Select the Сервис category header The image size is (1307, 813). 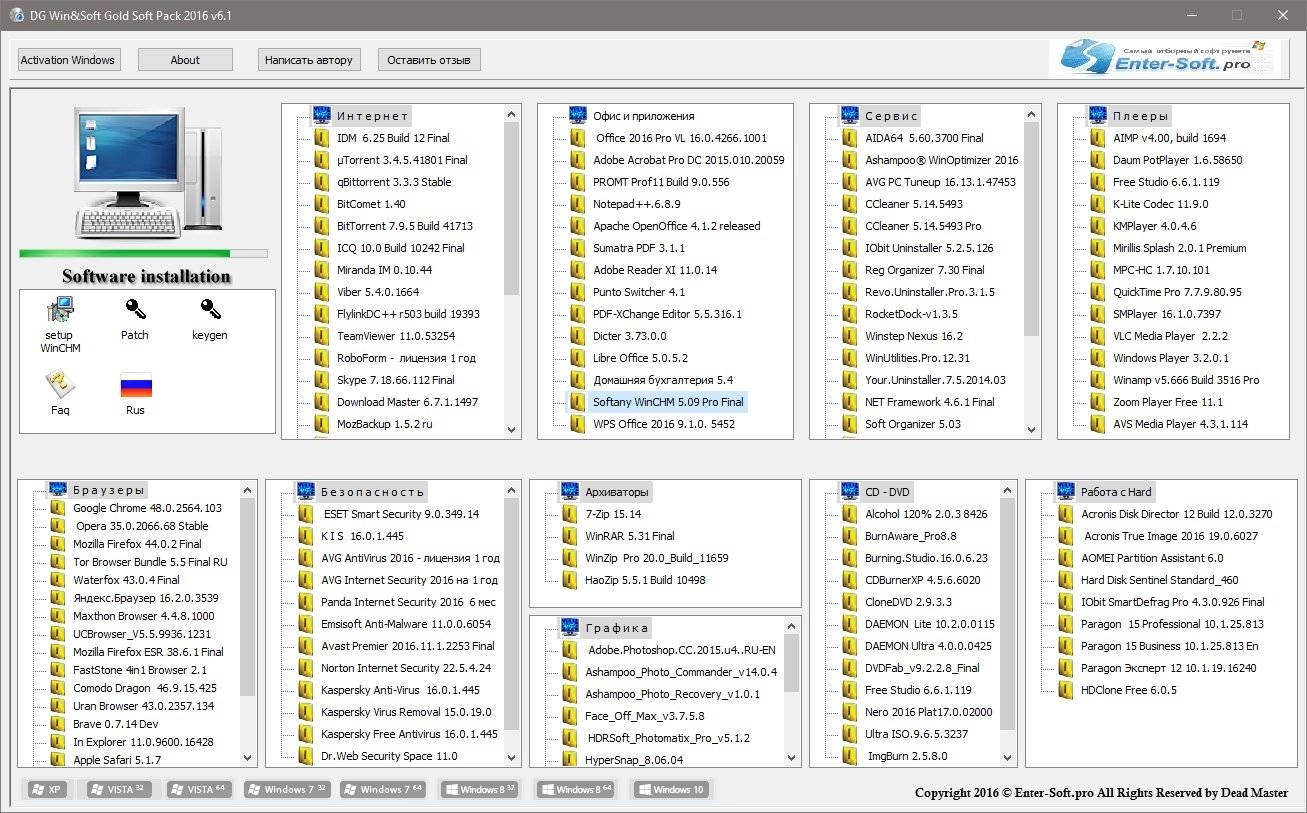[x=891, y=116]
